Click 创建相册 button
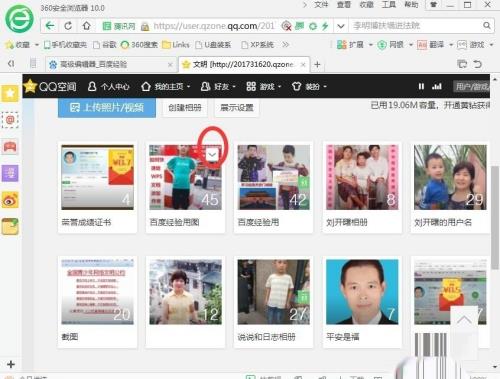Screen dimensions: 500x379 [x=185, y=107]
